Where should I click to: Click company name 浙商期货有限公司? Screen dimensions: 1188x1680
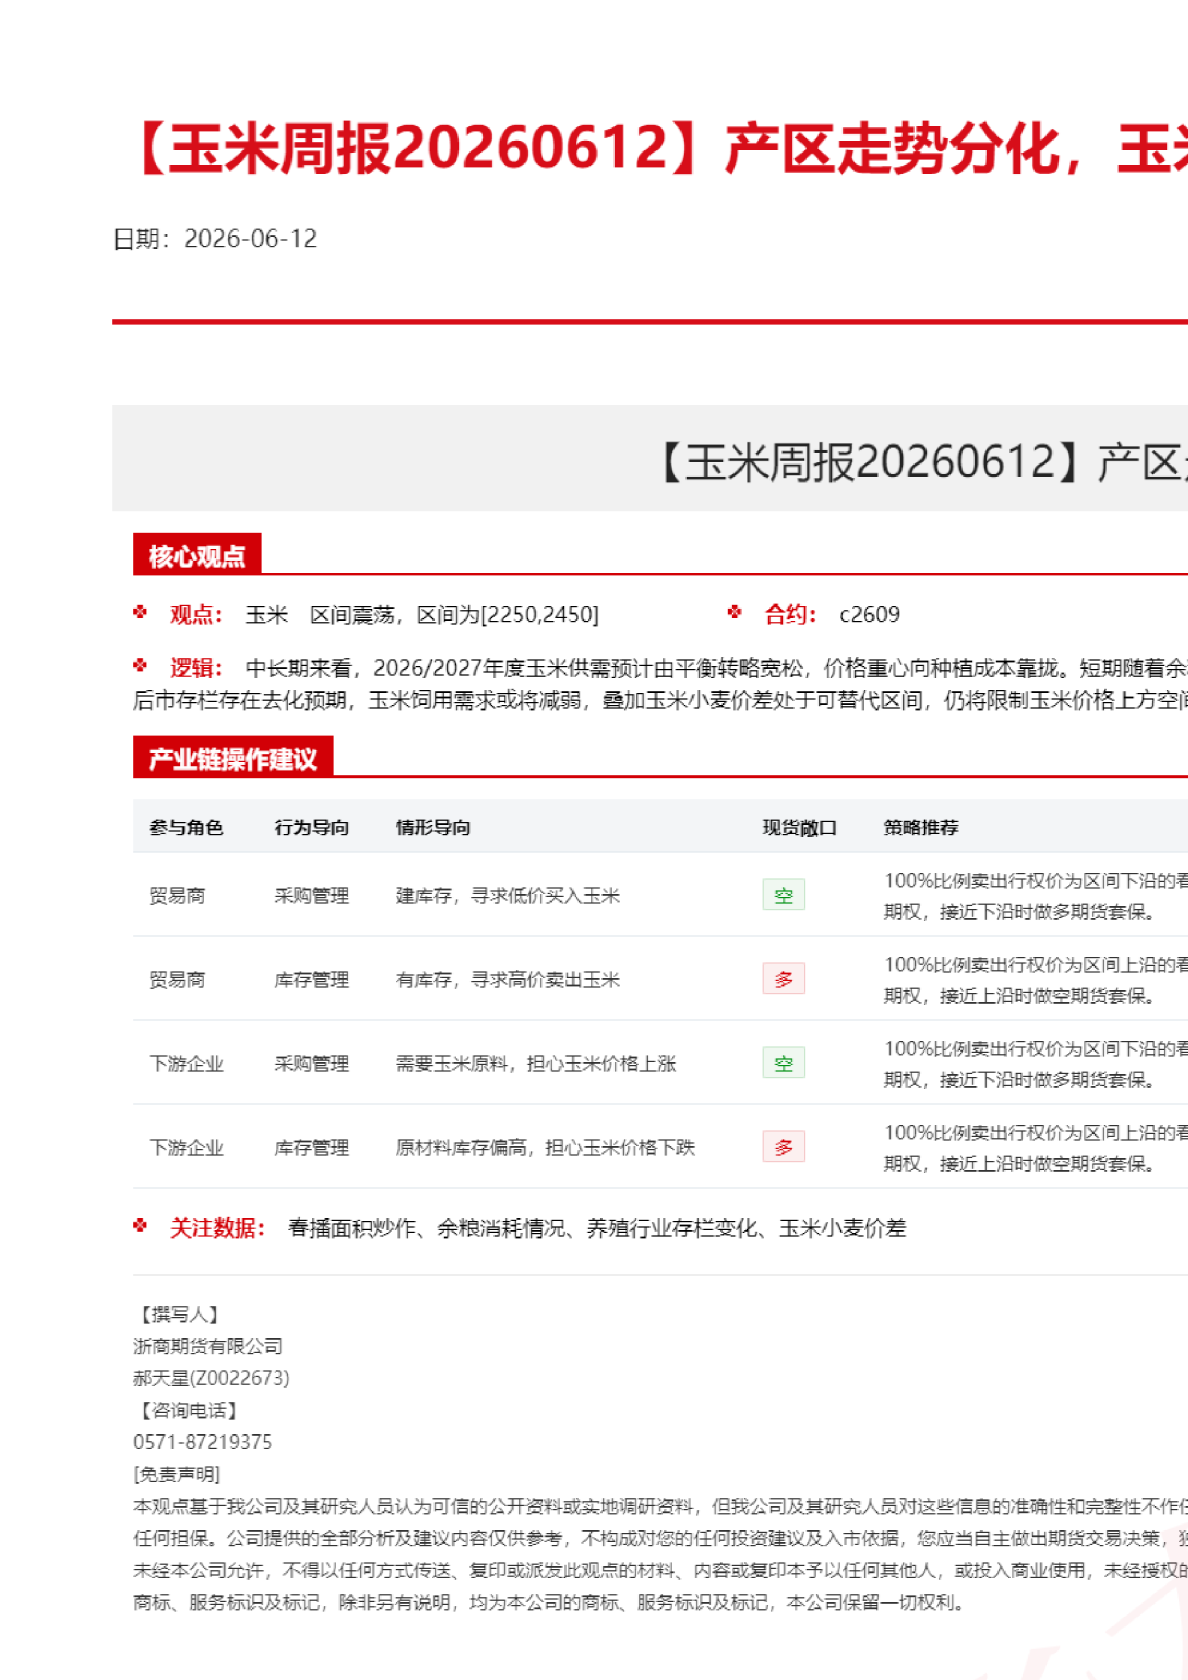point(208,1347)
